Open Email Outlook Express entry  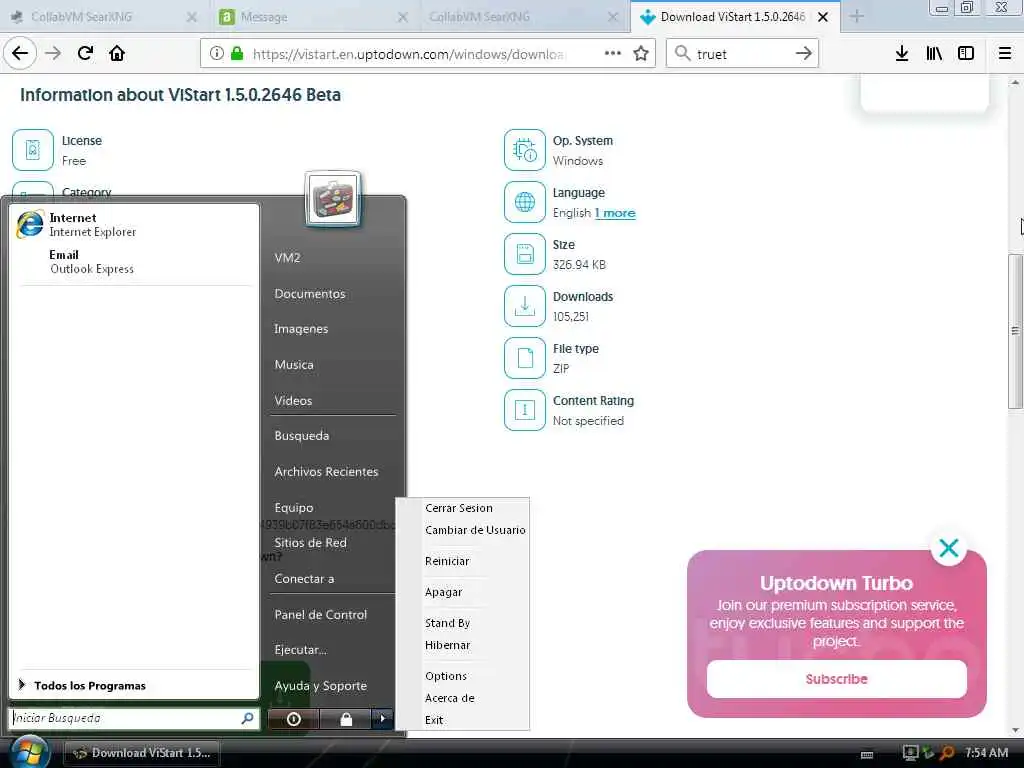[135, 261]
